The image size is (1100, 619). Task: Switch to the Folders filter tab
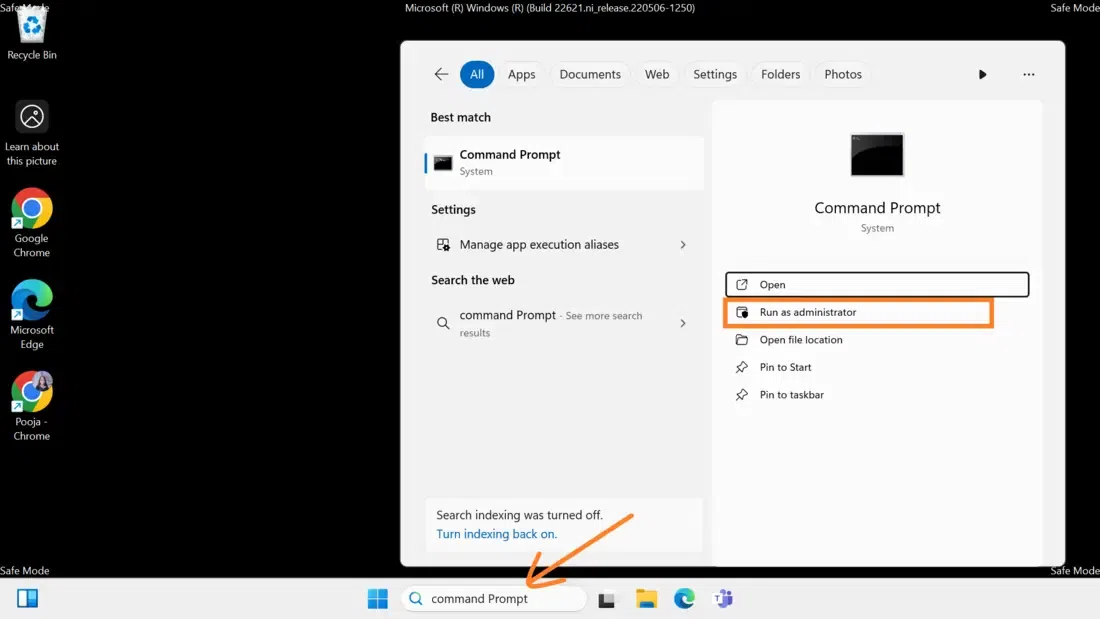[x=780, y=74]
